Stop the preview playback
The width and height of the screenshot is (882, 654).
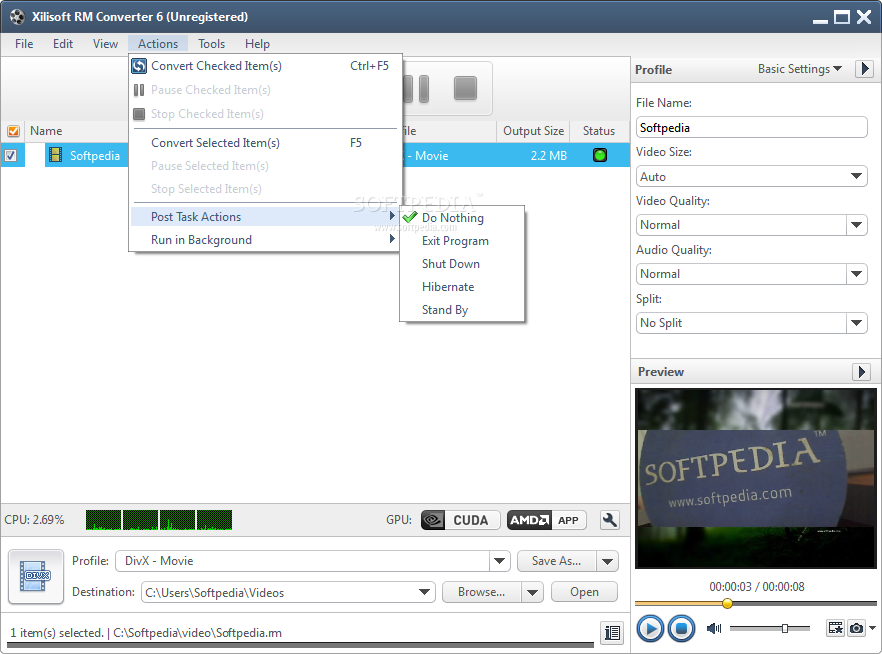(x=681, y=629)
